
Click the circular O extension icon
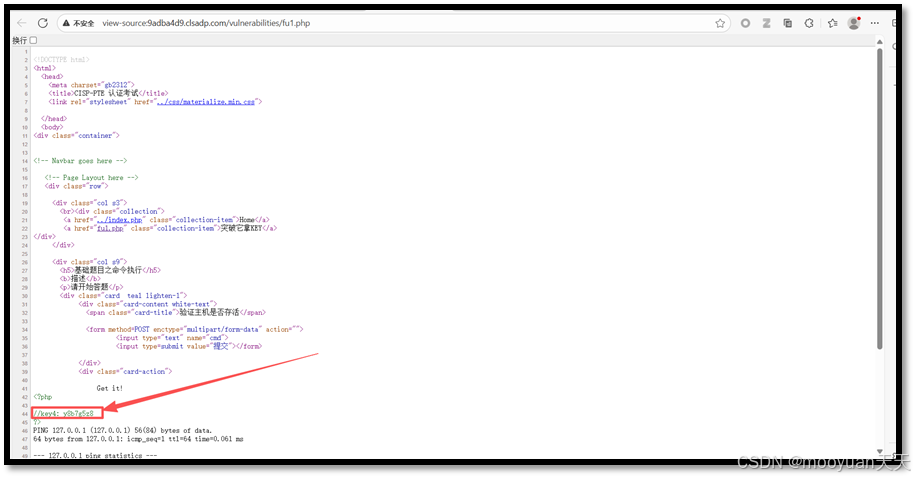tap(745, 23)
